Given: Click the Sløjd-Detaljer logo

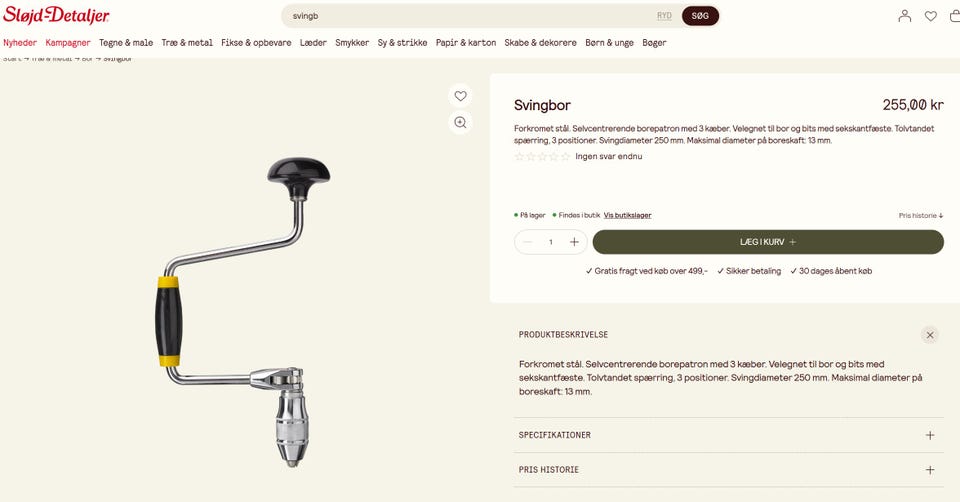Looking at the screenshot, I should 56,15.
